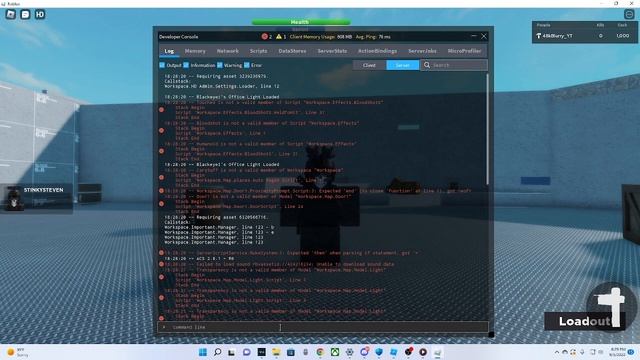
Task: Open the Roblox menu icon
Action: (x=11, y=15)
